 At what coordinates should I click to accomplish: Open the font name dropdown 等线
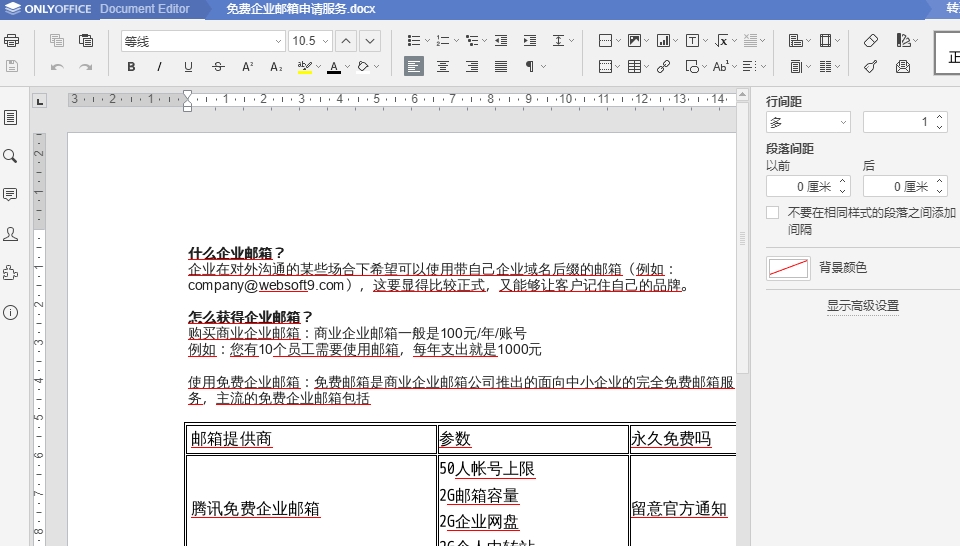278,41
